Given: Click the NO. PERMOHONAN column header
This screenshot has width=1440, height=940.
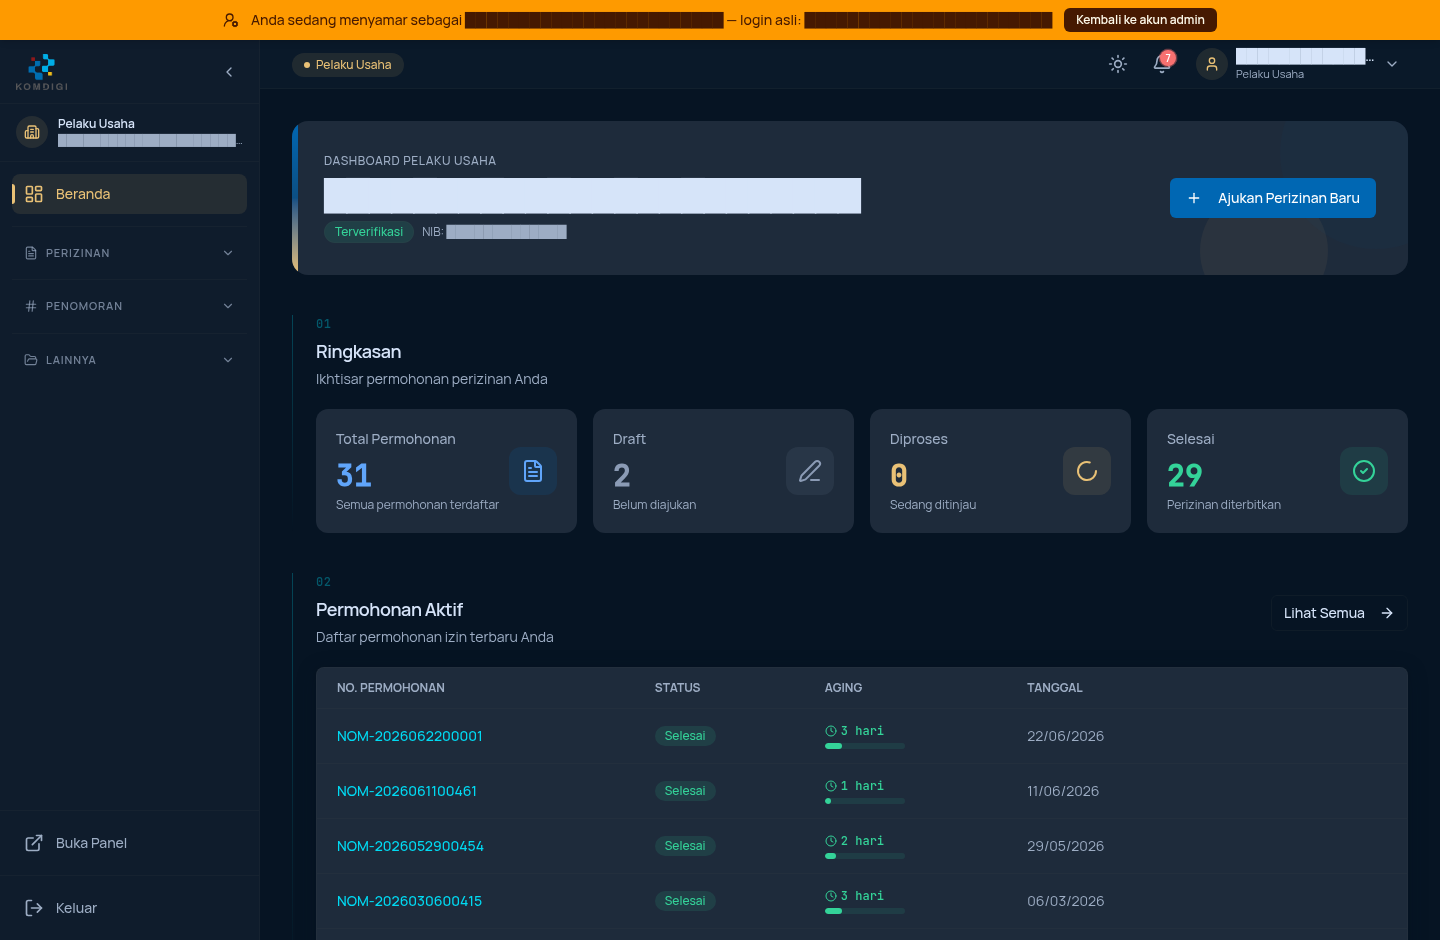Looking at the screenshot, I should coord(391,688).
